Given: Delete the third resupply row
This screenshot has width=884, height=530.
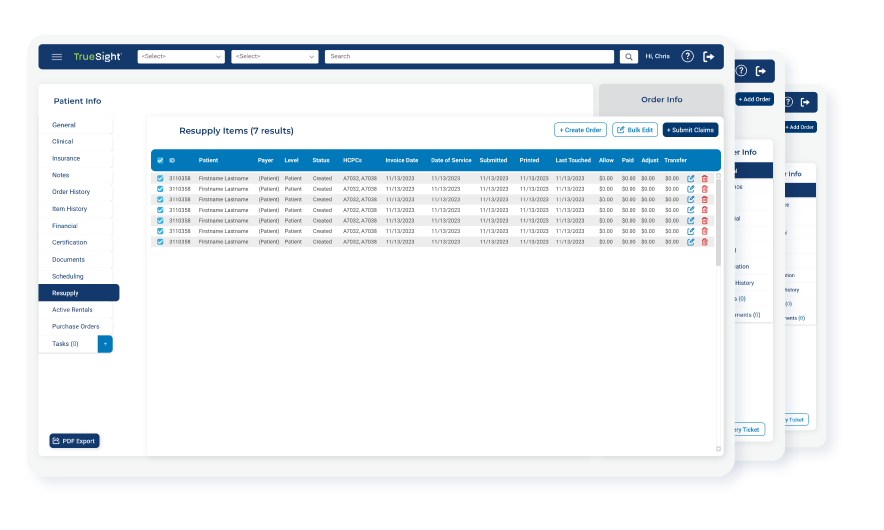Looking at the screenshot, I should [x=704, y=200].
